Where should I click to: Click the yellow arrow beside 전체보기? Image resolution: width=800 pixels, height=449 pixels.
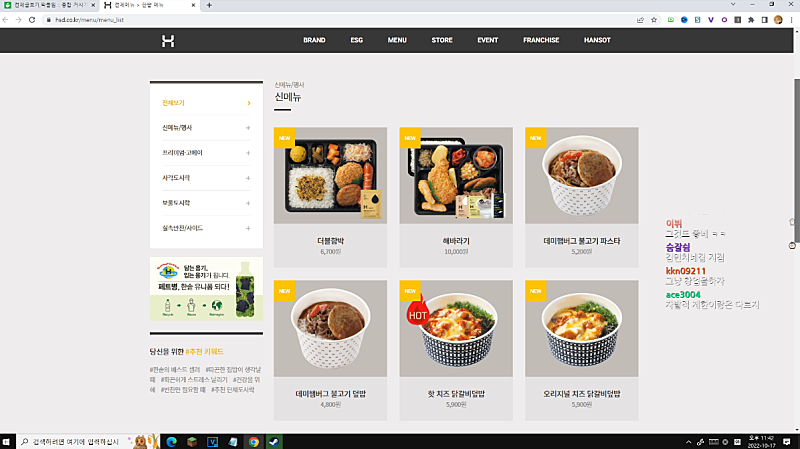pos(249,103)
